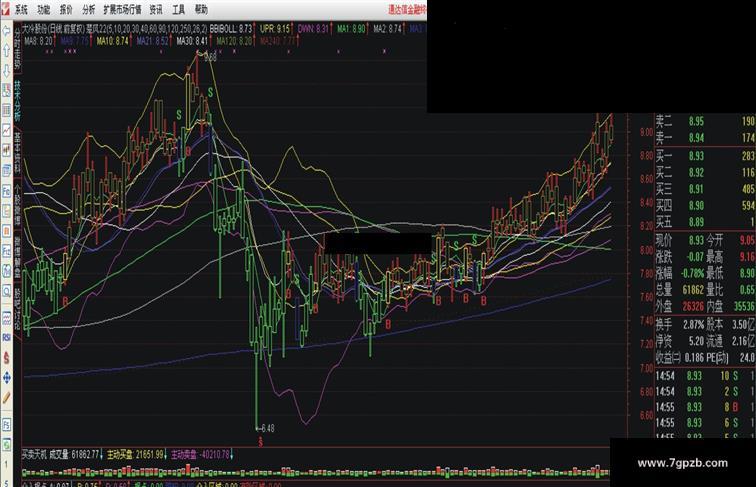
Task: Click the candlestick chart sidebar icon
Action: (6, 150)
